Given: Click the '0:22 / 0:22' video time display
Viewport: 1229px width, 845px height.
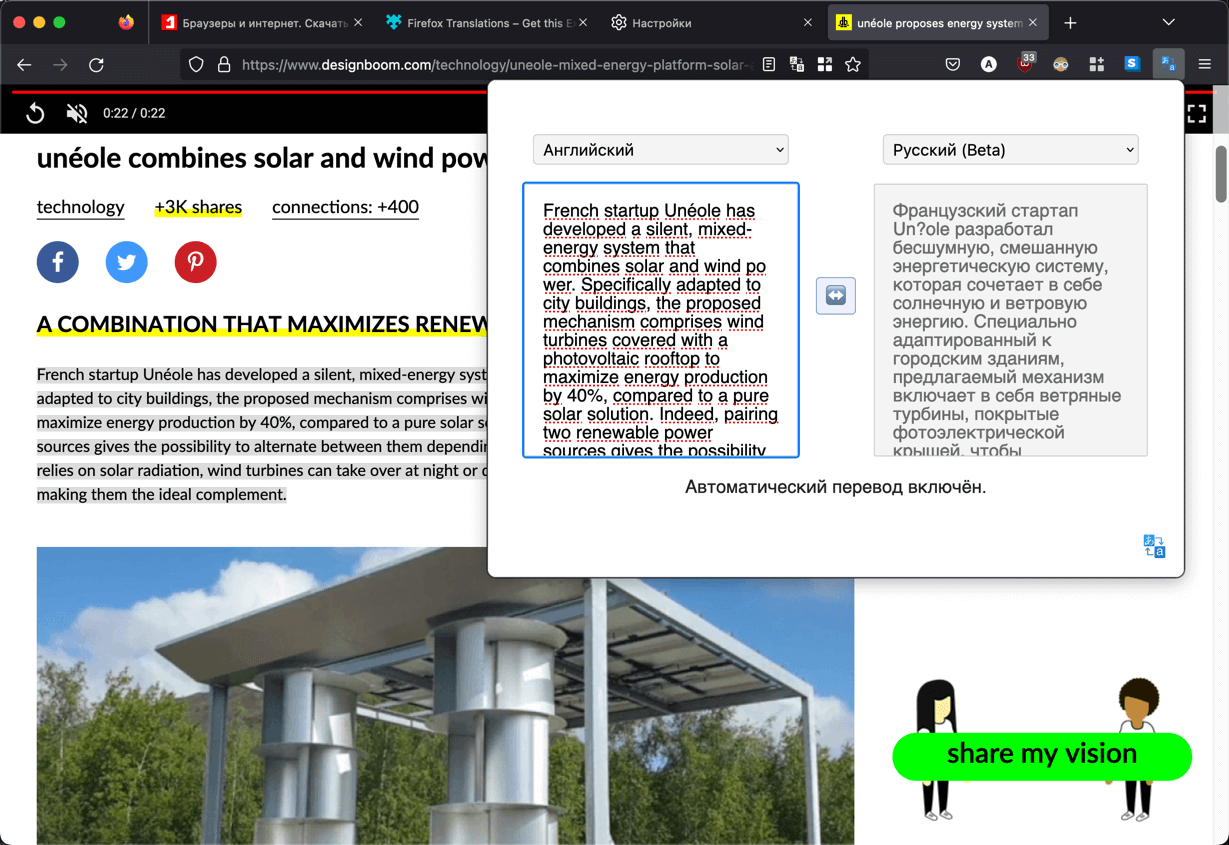Looking at the screenshot, I should (134, 113).
